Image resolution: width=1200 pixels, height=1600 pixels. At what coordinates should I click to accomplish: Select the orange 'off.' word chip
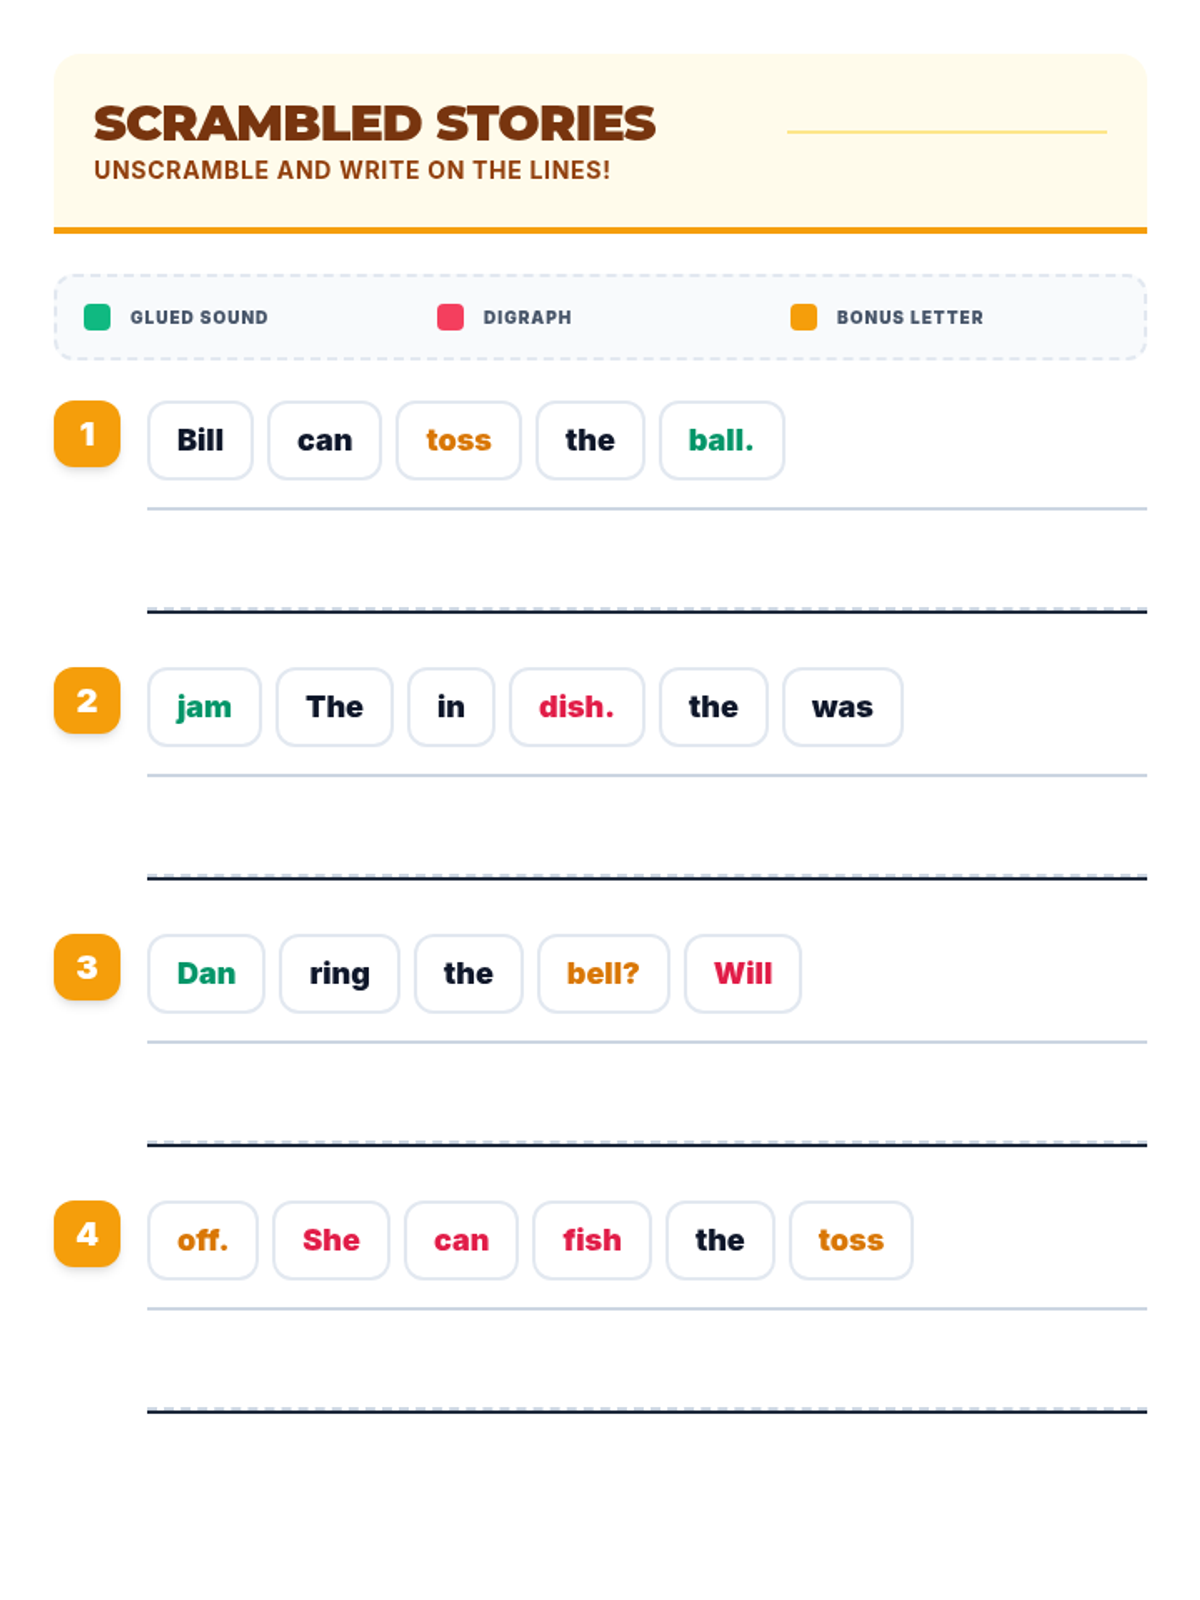coord(203,1240)
